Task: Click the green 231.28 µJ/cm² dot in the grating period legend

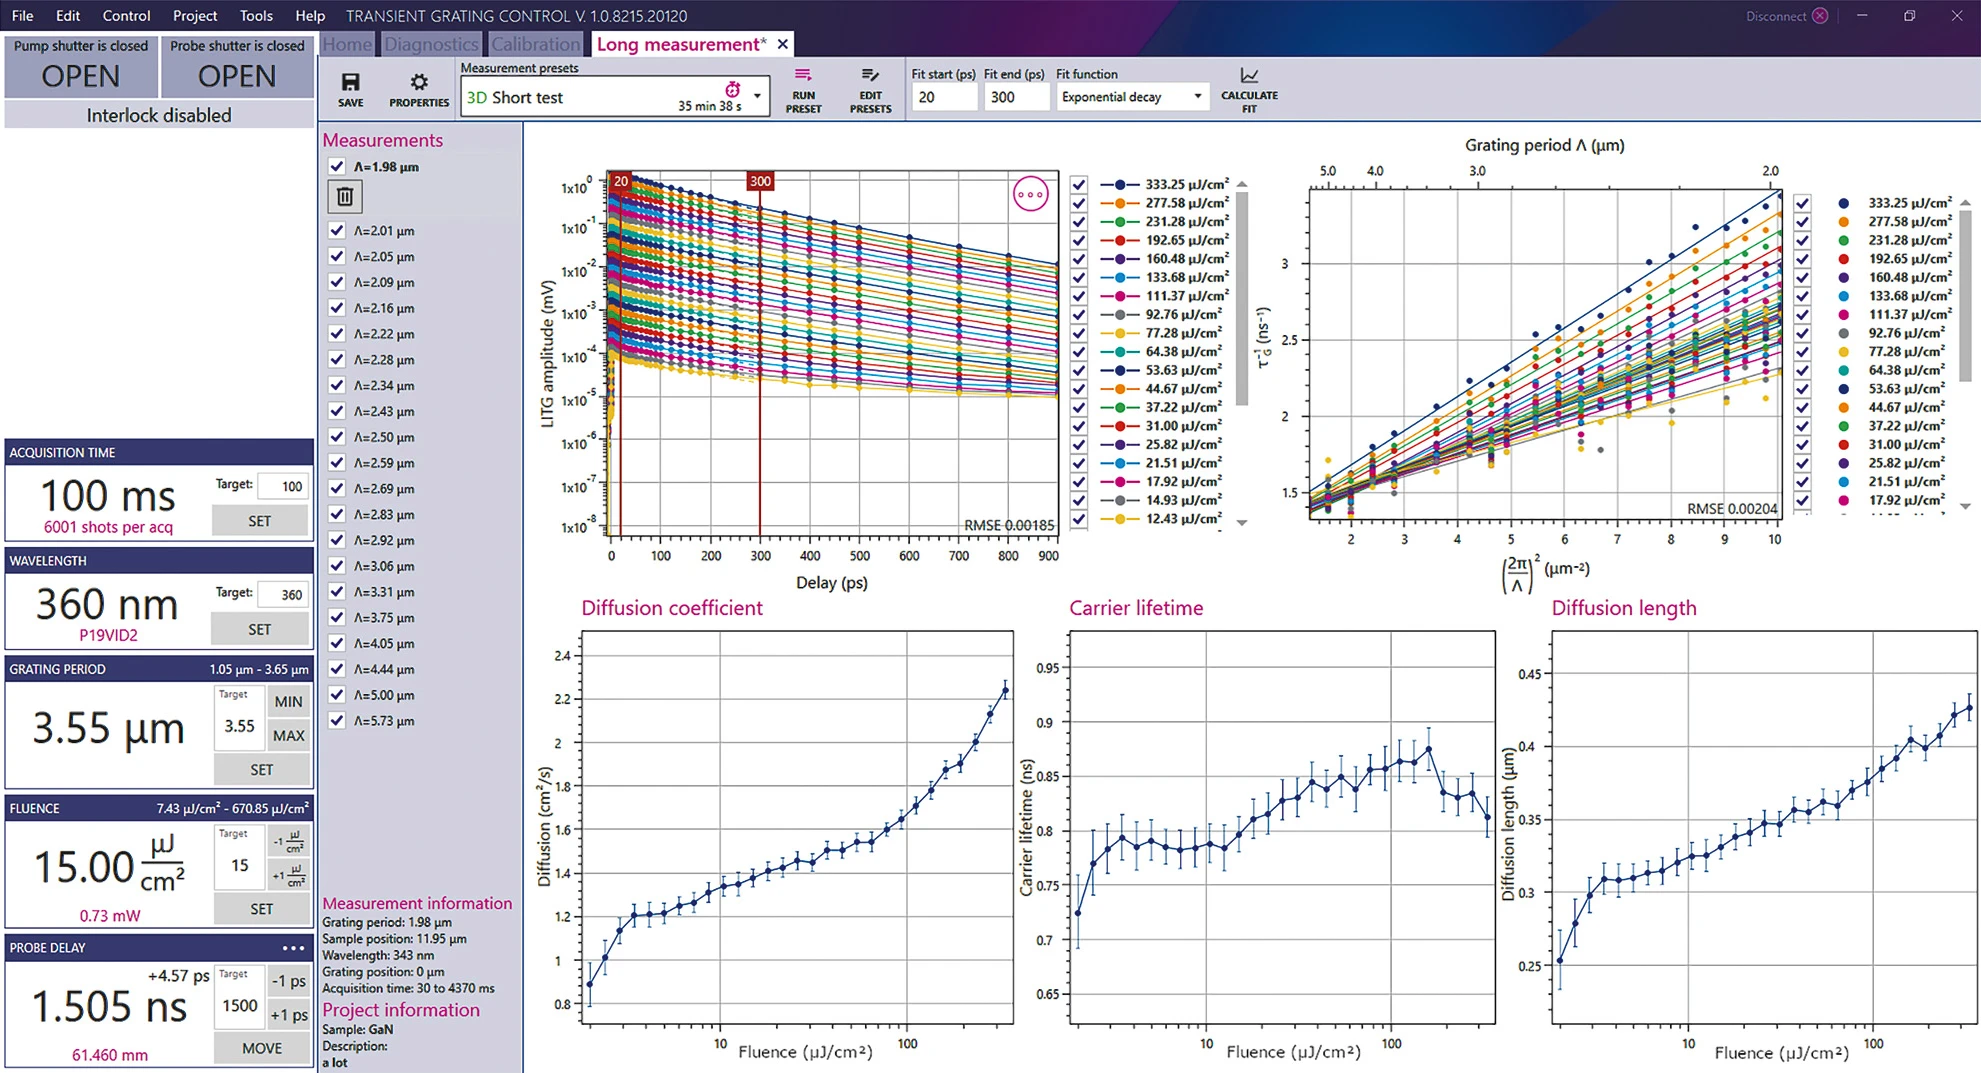Action: (x=1843, y=240)
